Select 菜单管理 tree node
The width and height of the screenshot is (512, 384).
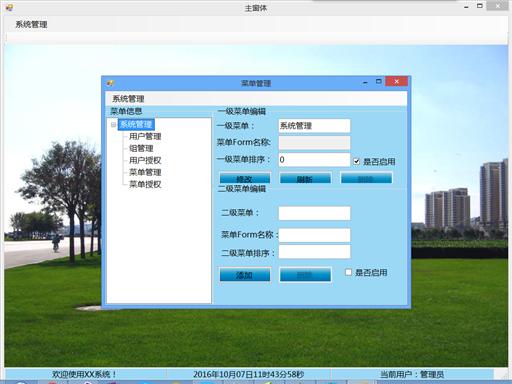point(145,172)
